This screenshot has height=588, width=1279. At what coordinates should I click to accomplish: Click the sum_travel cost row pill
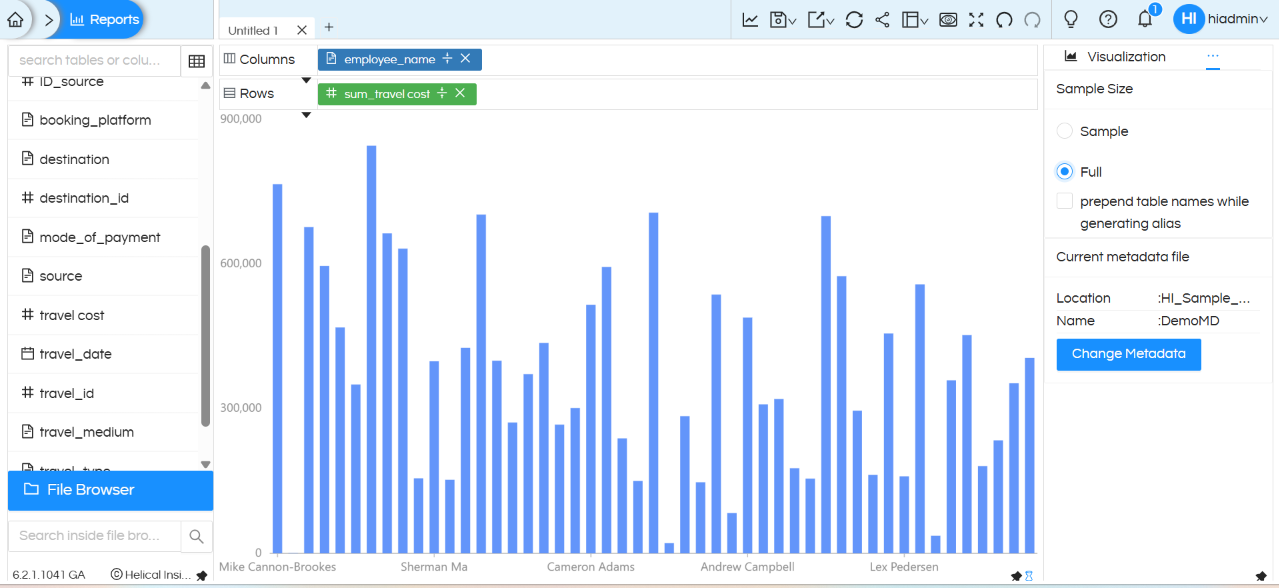[x=397, y=93]
